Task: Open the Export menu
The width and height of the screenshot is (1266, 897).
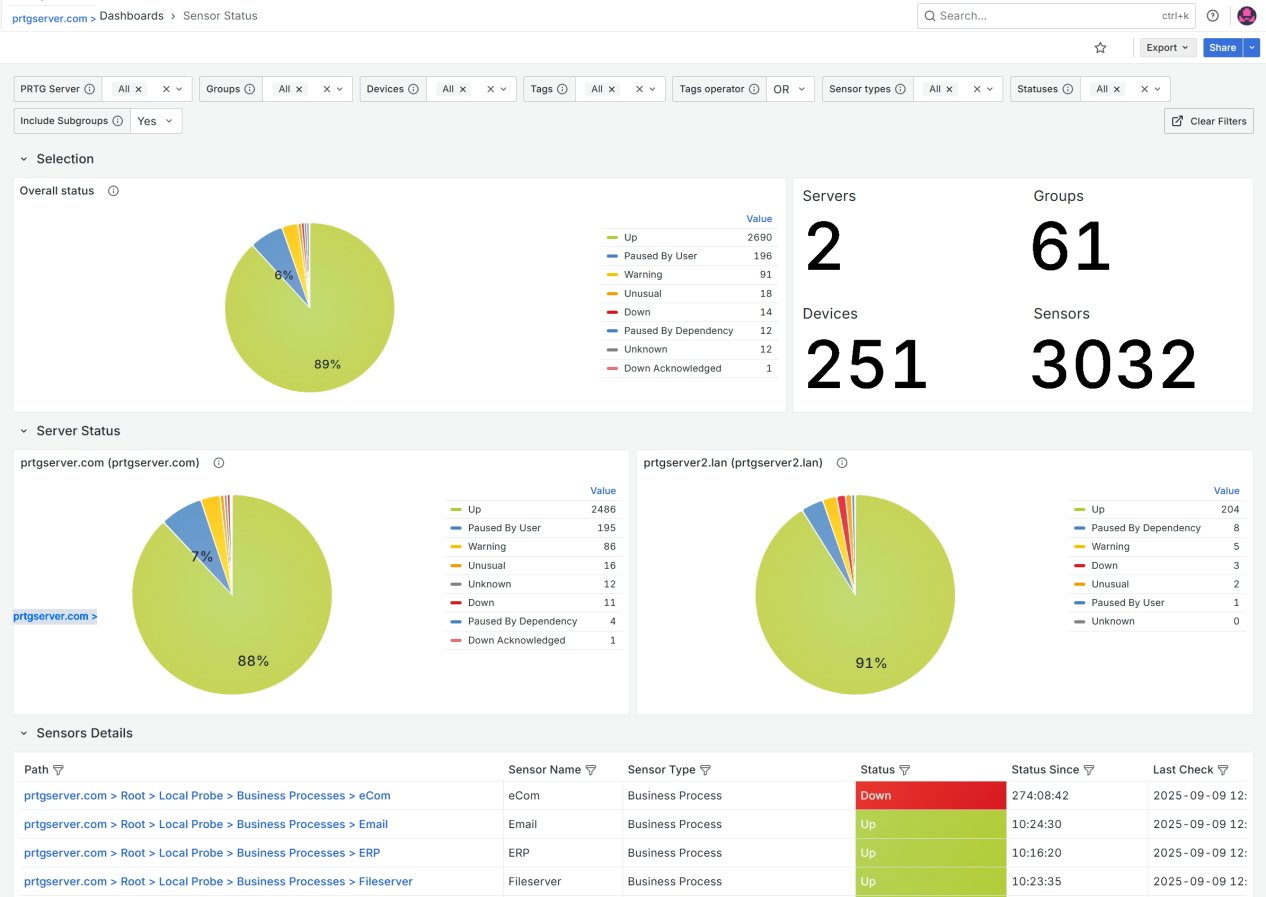Action: point(1167,47)
